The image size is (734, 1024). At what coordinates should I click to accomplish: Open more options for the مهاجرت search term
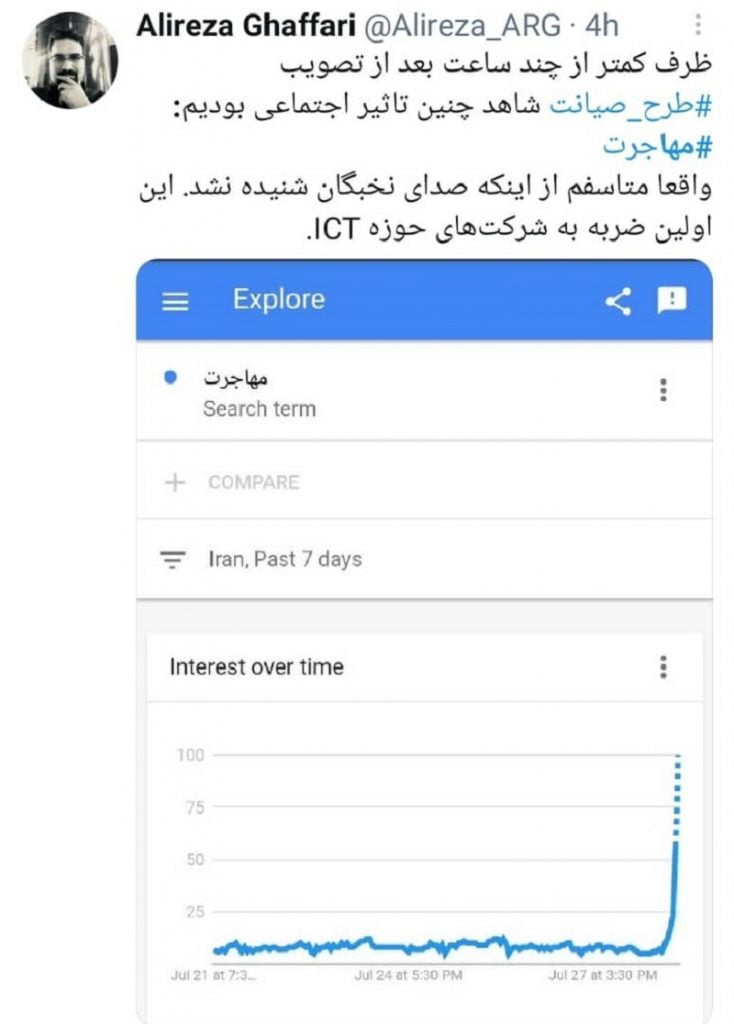(663, 390)
